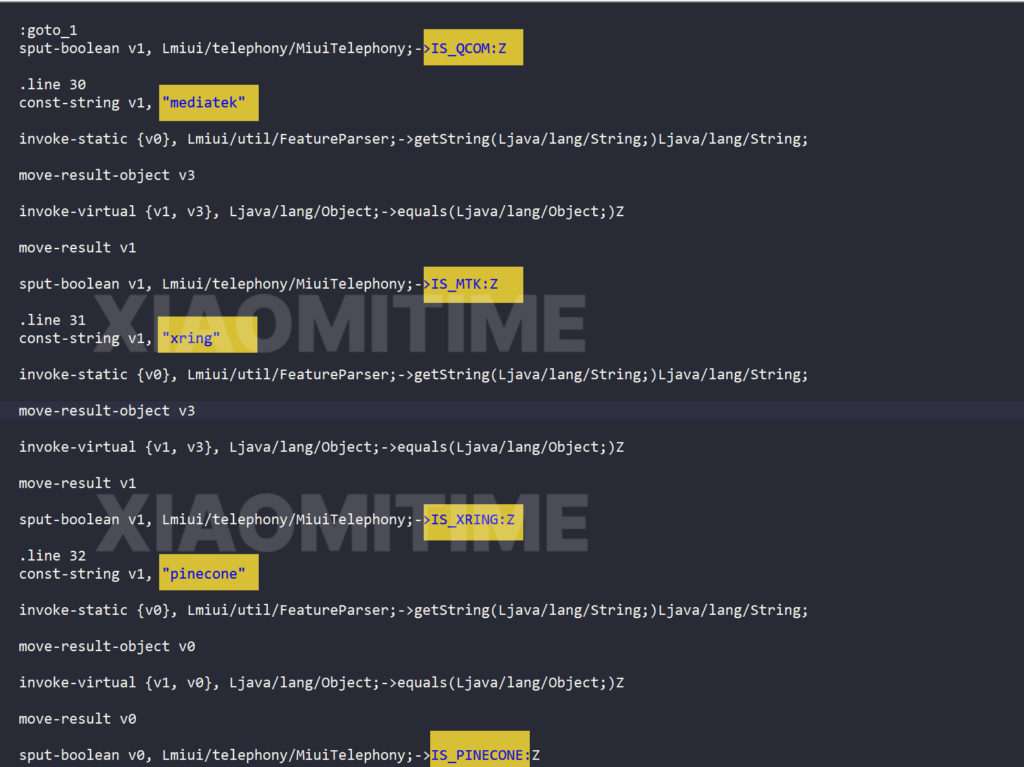The image size is (1024, 767).
Task: Click the highlighted "mediatek" string constant
Action: [207, 102]
